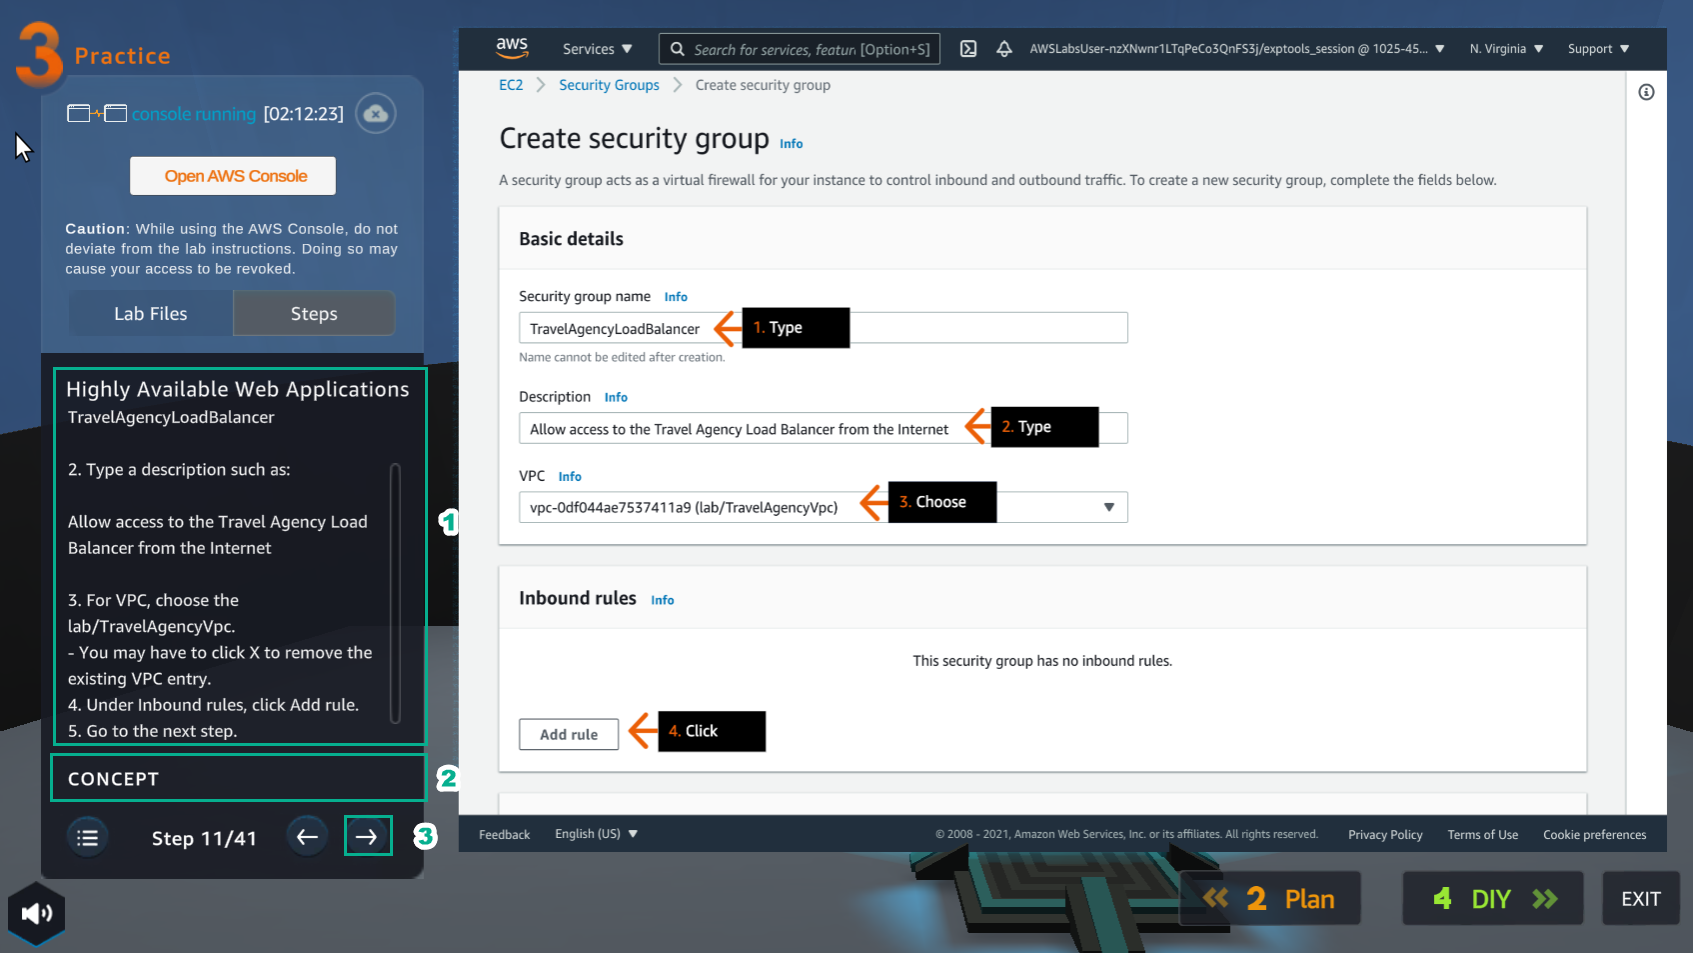This screenshot has width=1693, height=953.
Task: Open the Support dropdown menu
Action: pyautogui.click(x=1598, y=49)
